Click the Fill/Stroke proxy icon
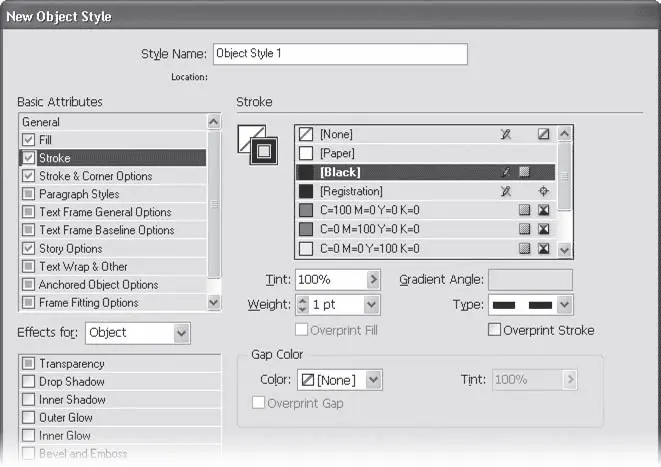 click(257, 145)
